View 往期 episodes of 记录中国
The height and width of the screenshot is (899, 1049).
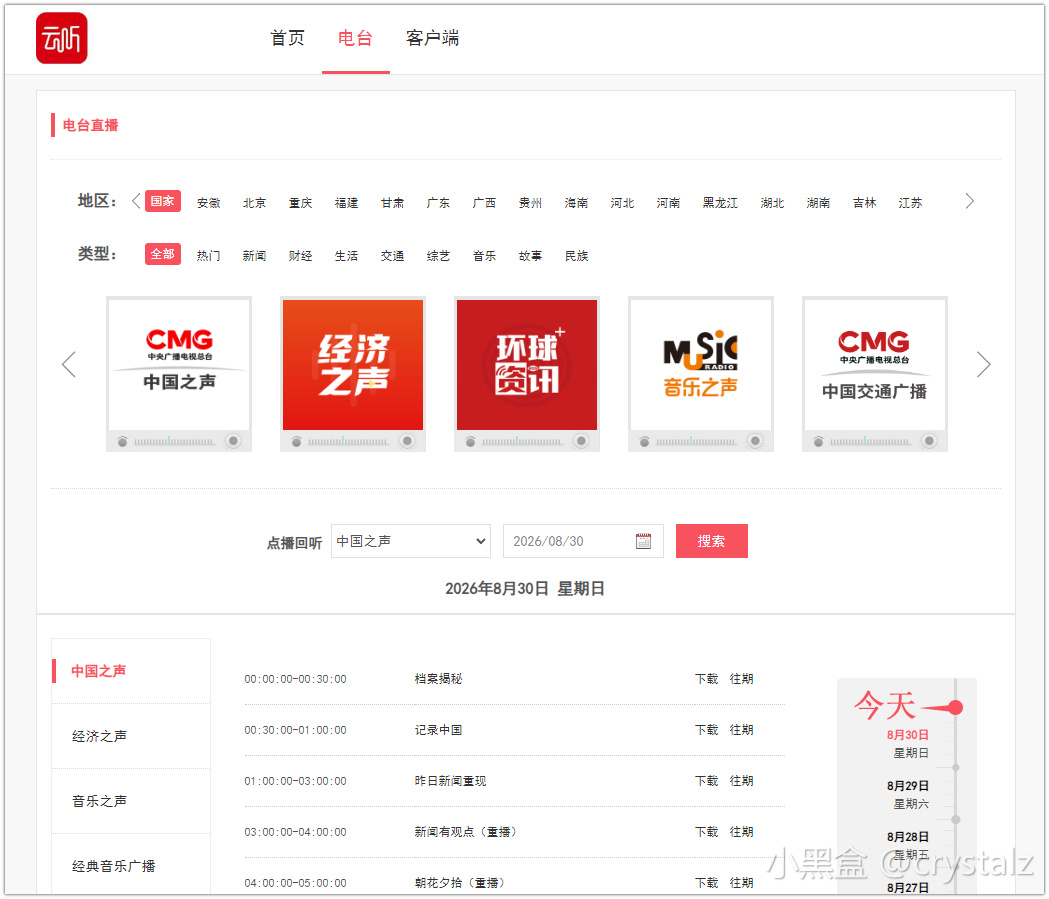(741, 730)
